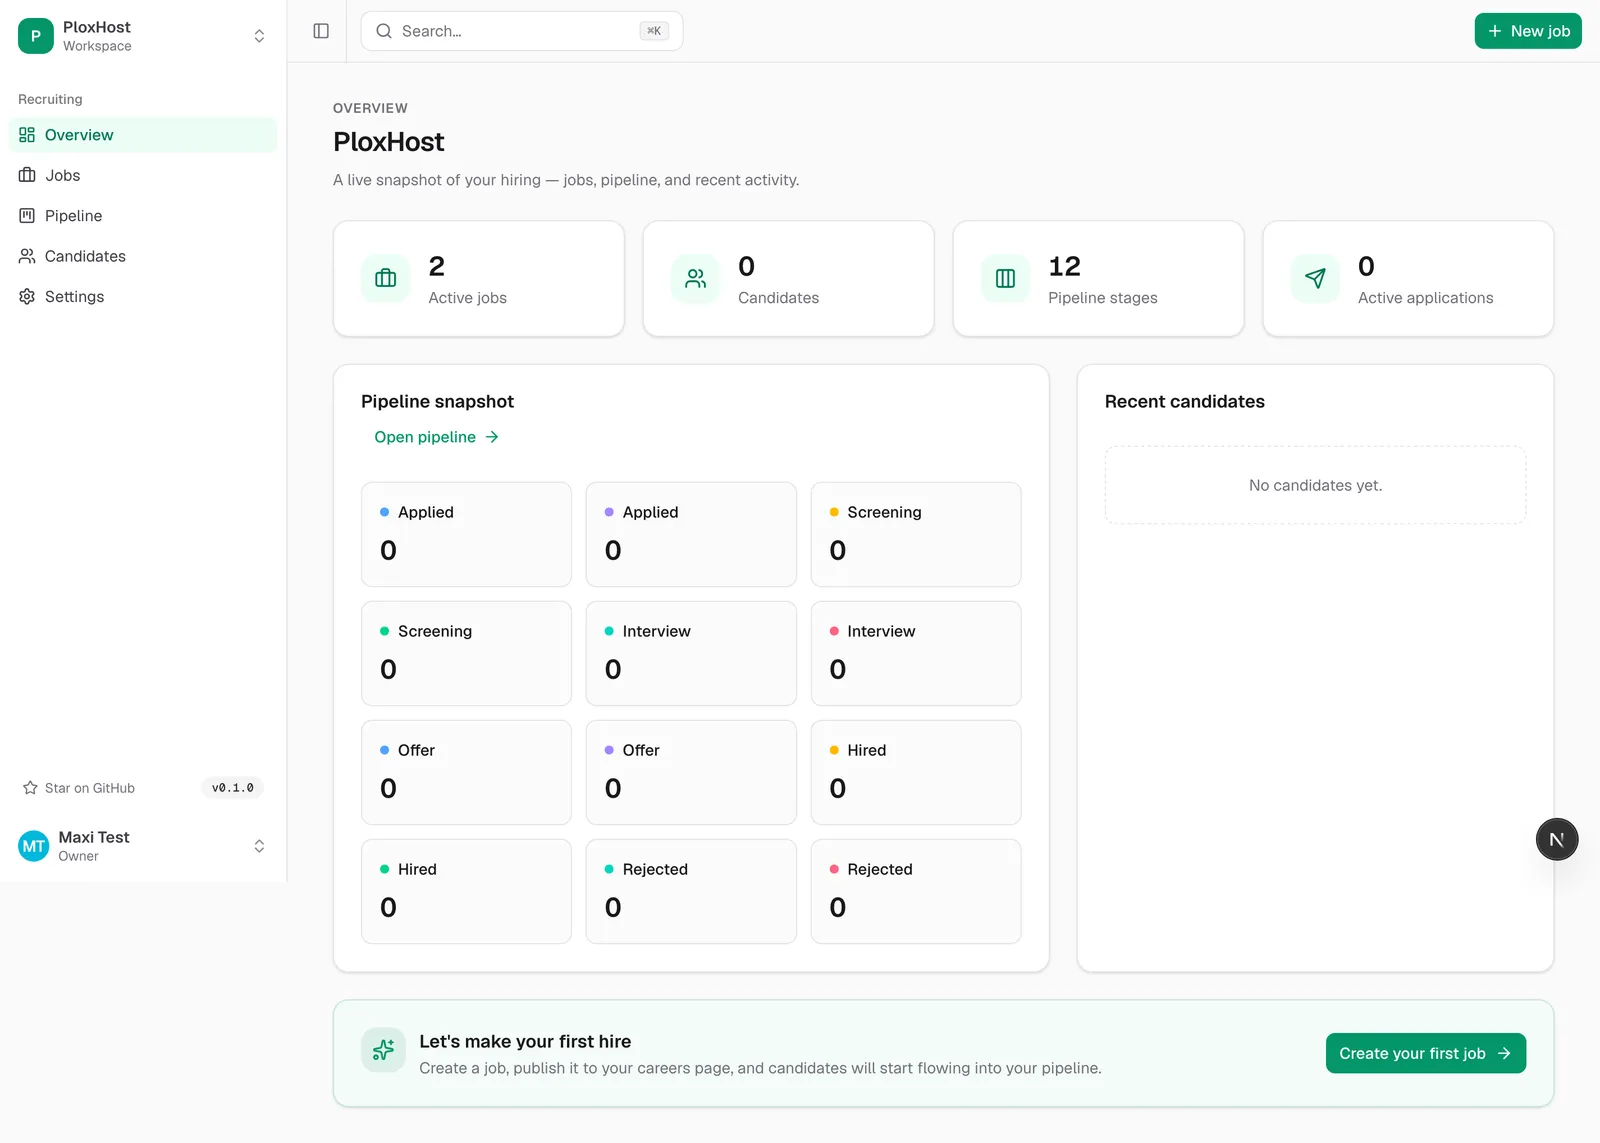Screen dimensions: 1600x1143
Task: Click the Active applications paper plane icon
Action: pyautogui.click(x=1315, y=278)
